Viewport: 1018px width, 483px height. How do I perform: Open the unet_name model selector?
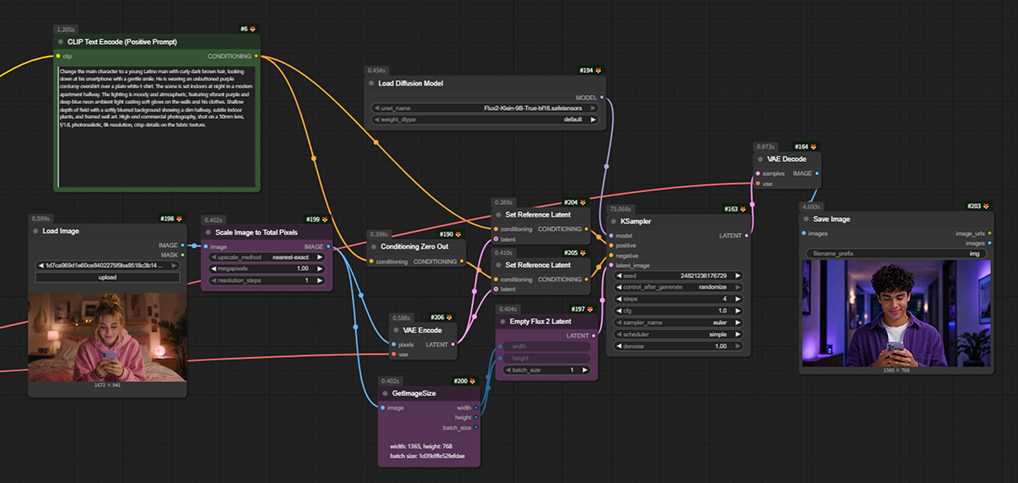[x=484, y=108]
